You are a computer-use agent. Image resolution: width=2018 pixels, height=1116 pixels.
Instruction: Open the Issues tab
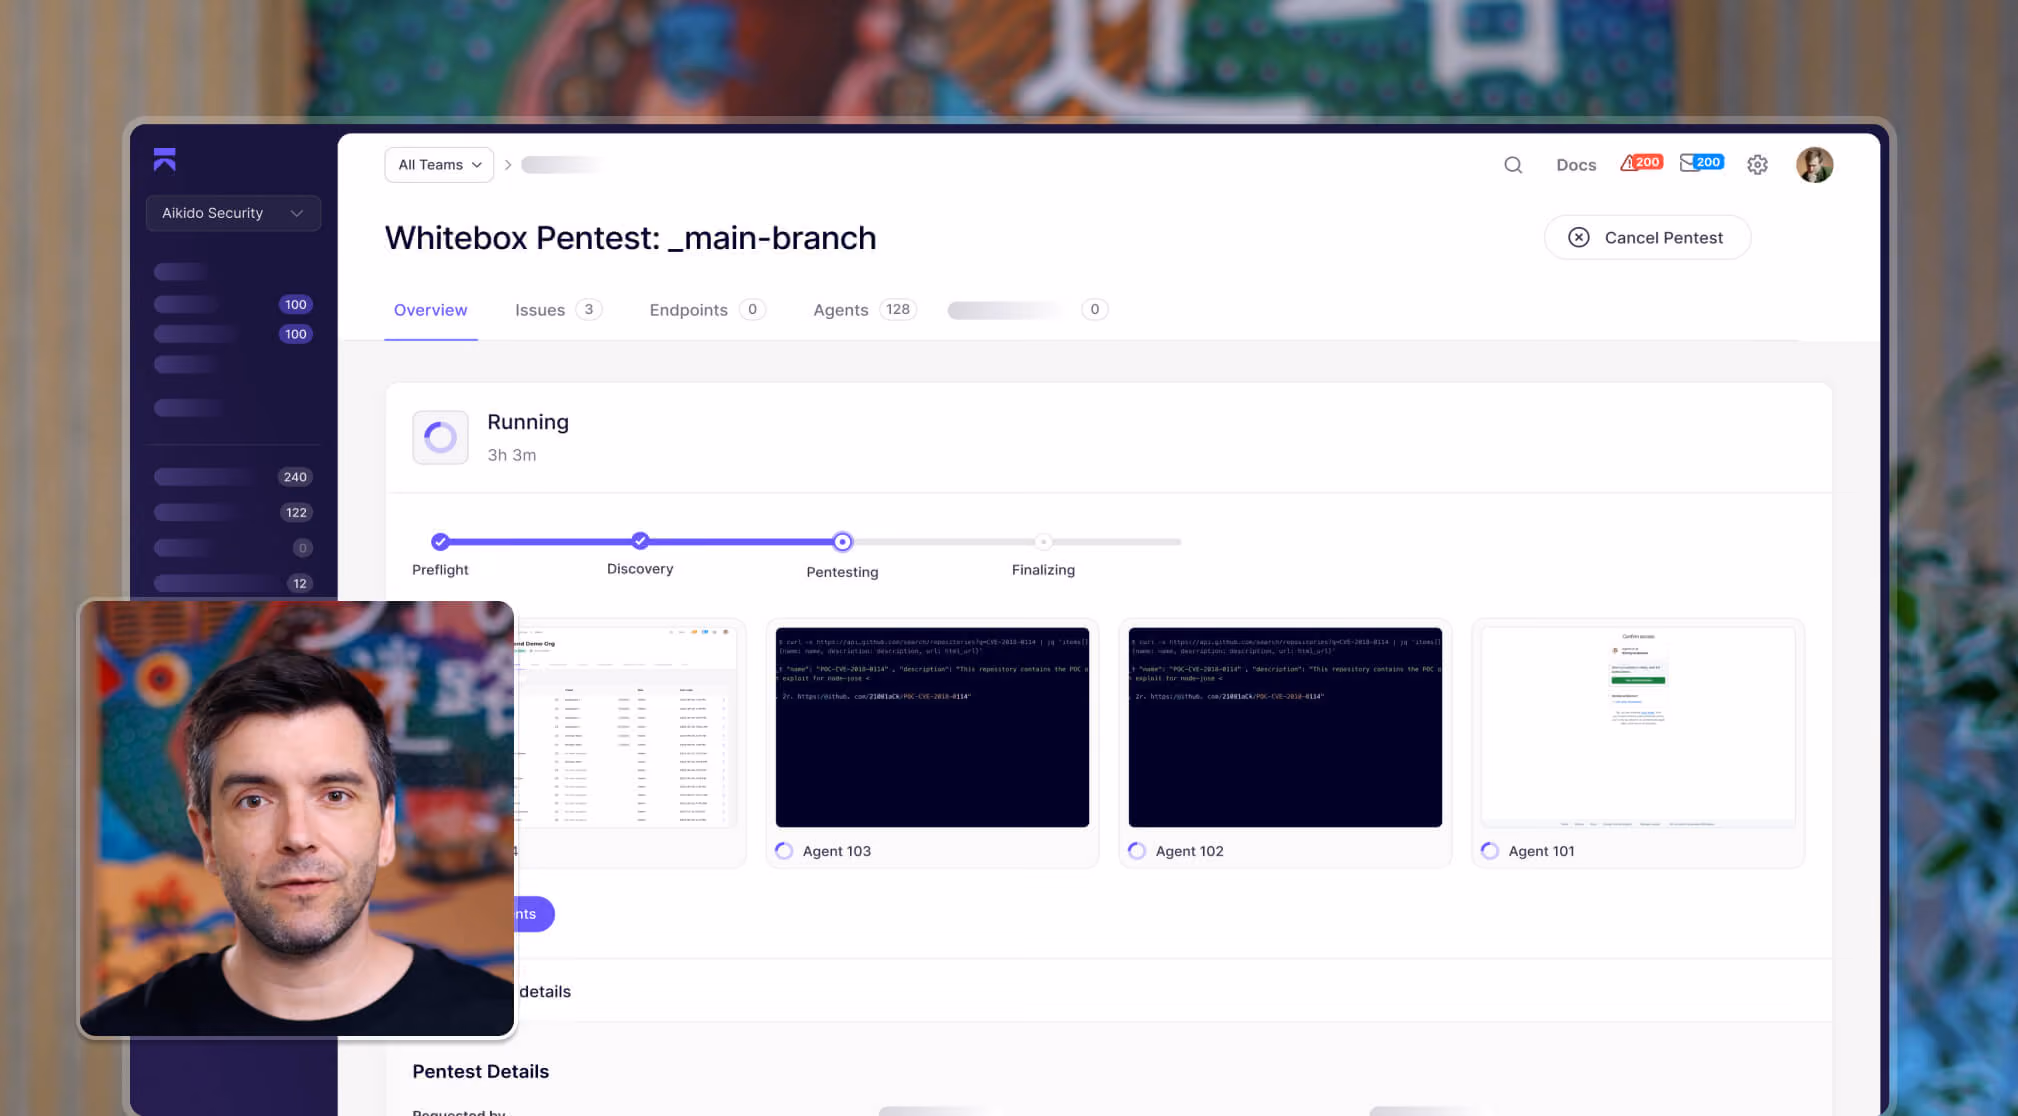pyautogui.click(x=558, y=310)
